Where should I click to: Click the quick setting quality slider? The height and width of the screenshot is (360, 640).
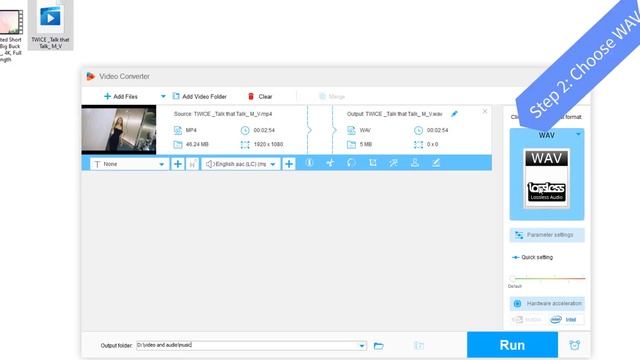549,278
